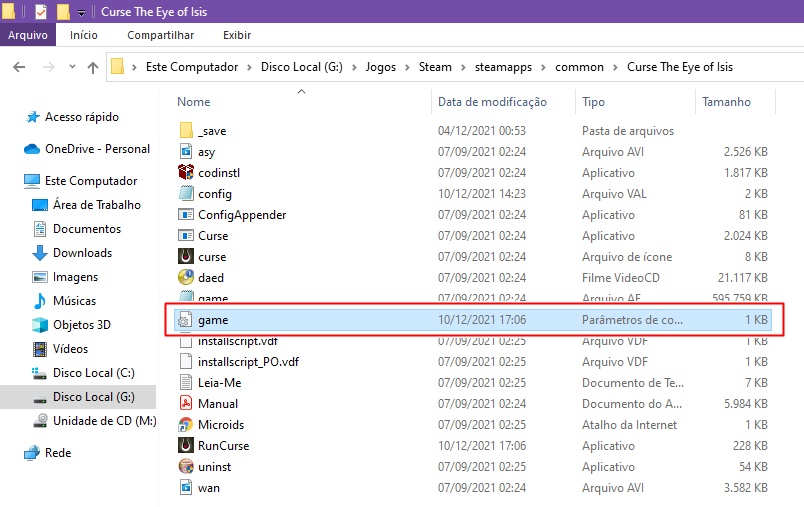This screenshot has height=507, width=804.
Task: Open the Arquivo menu
Action: [28, 35]
